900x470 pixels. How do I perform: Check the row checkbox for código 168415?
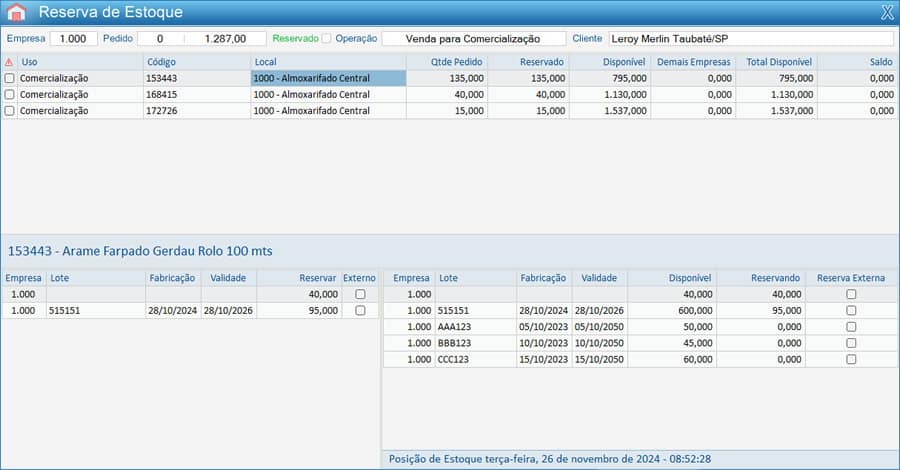9,94
